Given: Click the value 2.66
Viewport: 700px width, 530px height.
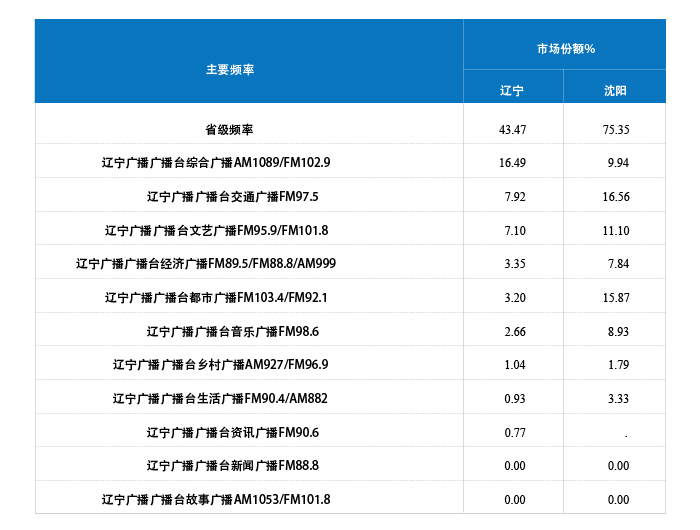Looking at the screenshot, I should [x=515, y=331].
